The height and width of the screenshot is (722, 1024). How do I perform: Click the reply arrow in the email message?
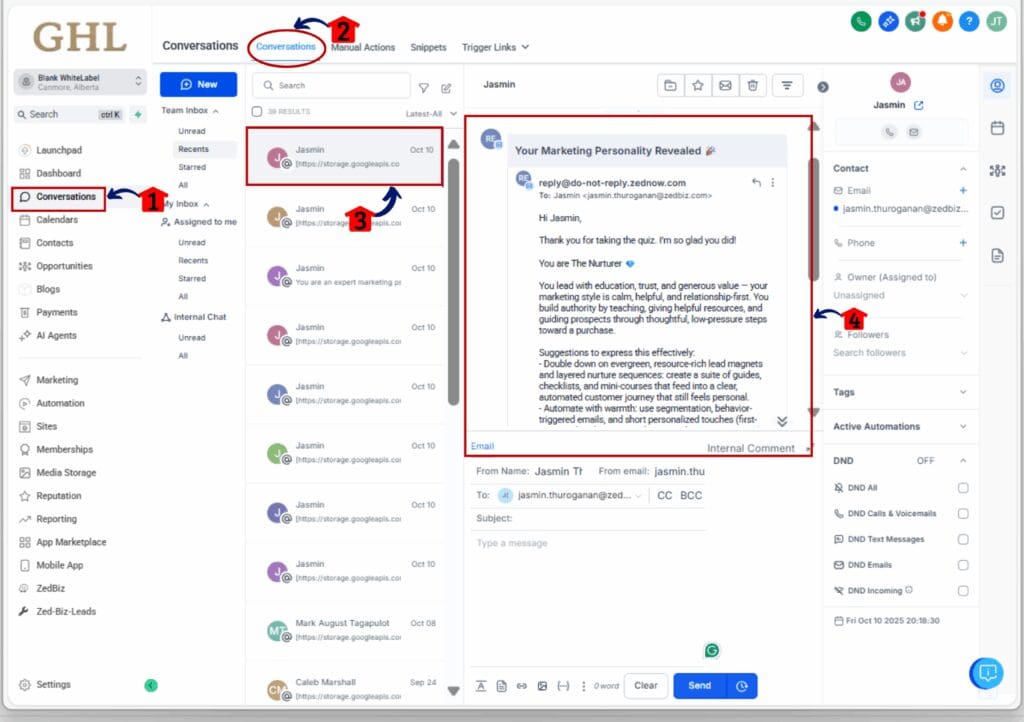click(x=756, y=182)
